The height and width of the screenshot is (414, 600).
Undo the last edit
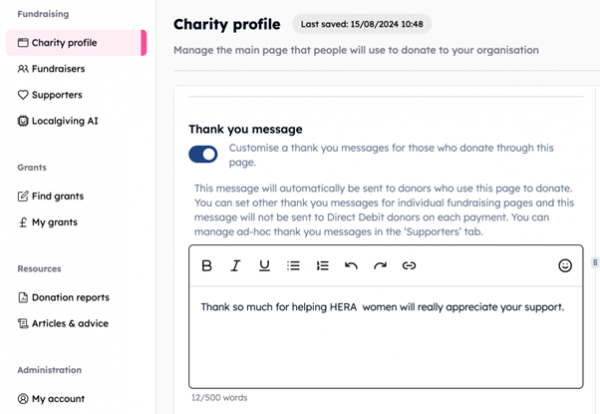[351, 266]
